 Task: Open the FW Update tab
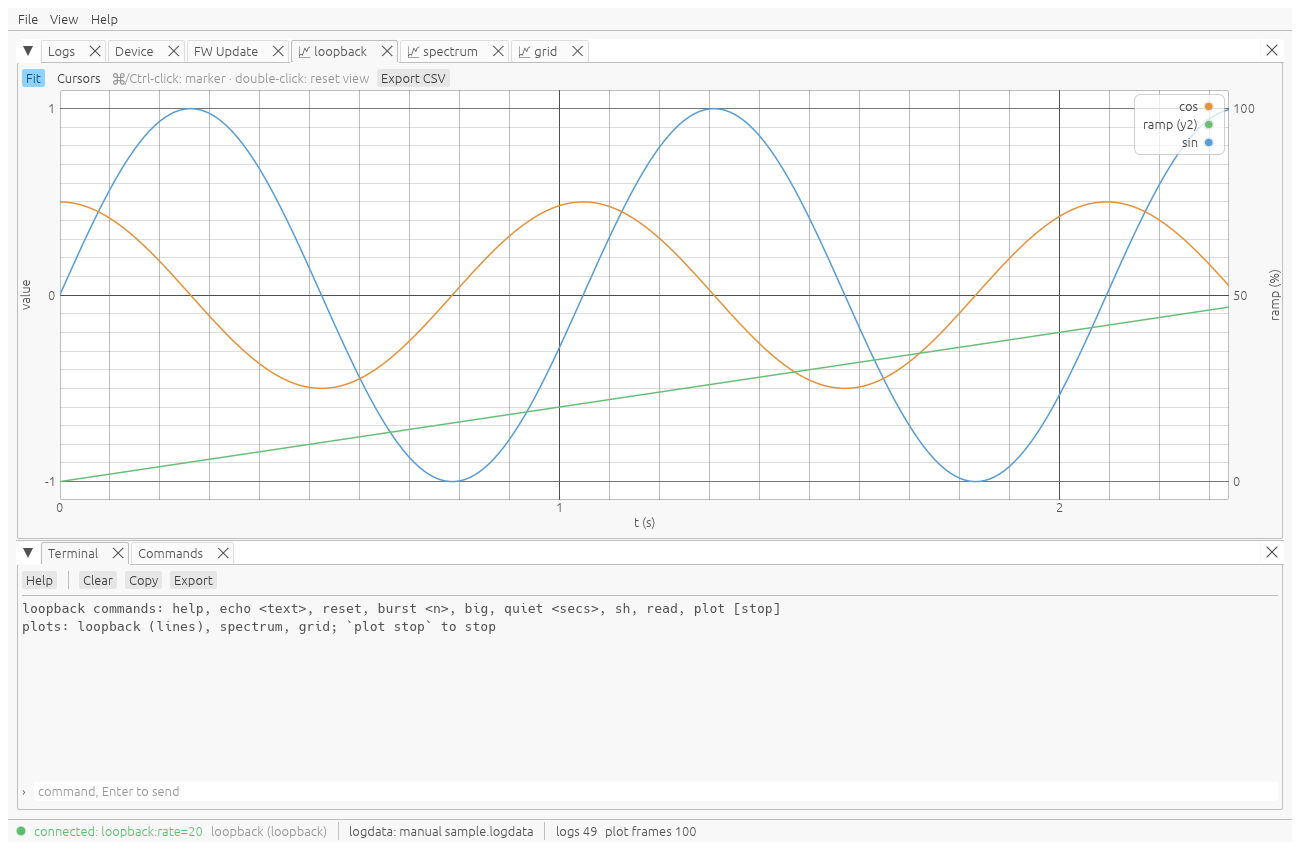[x=226, y=51]
